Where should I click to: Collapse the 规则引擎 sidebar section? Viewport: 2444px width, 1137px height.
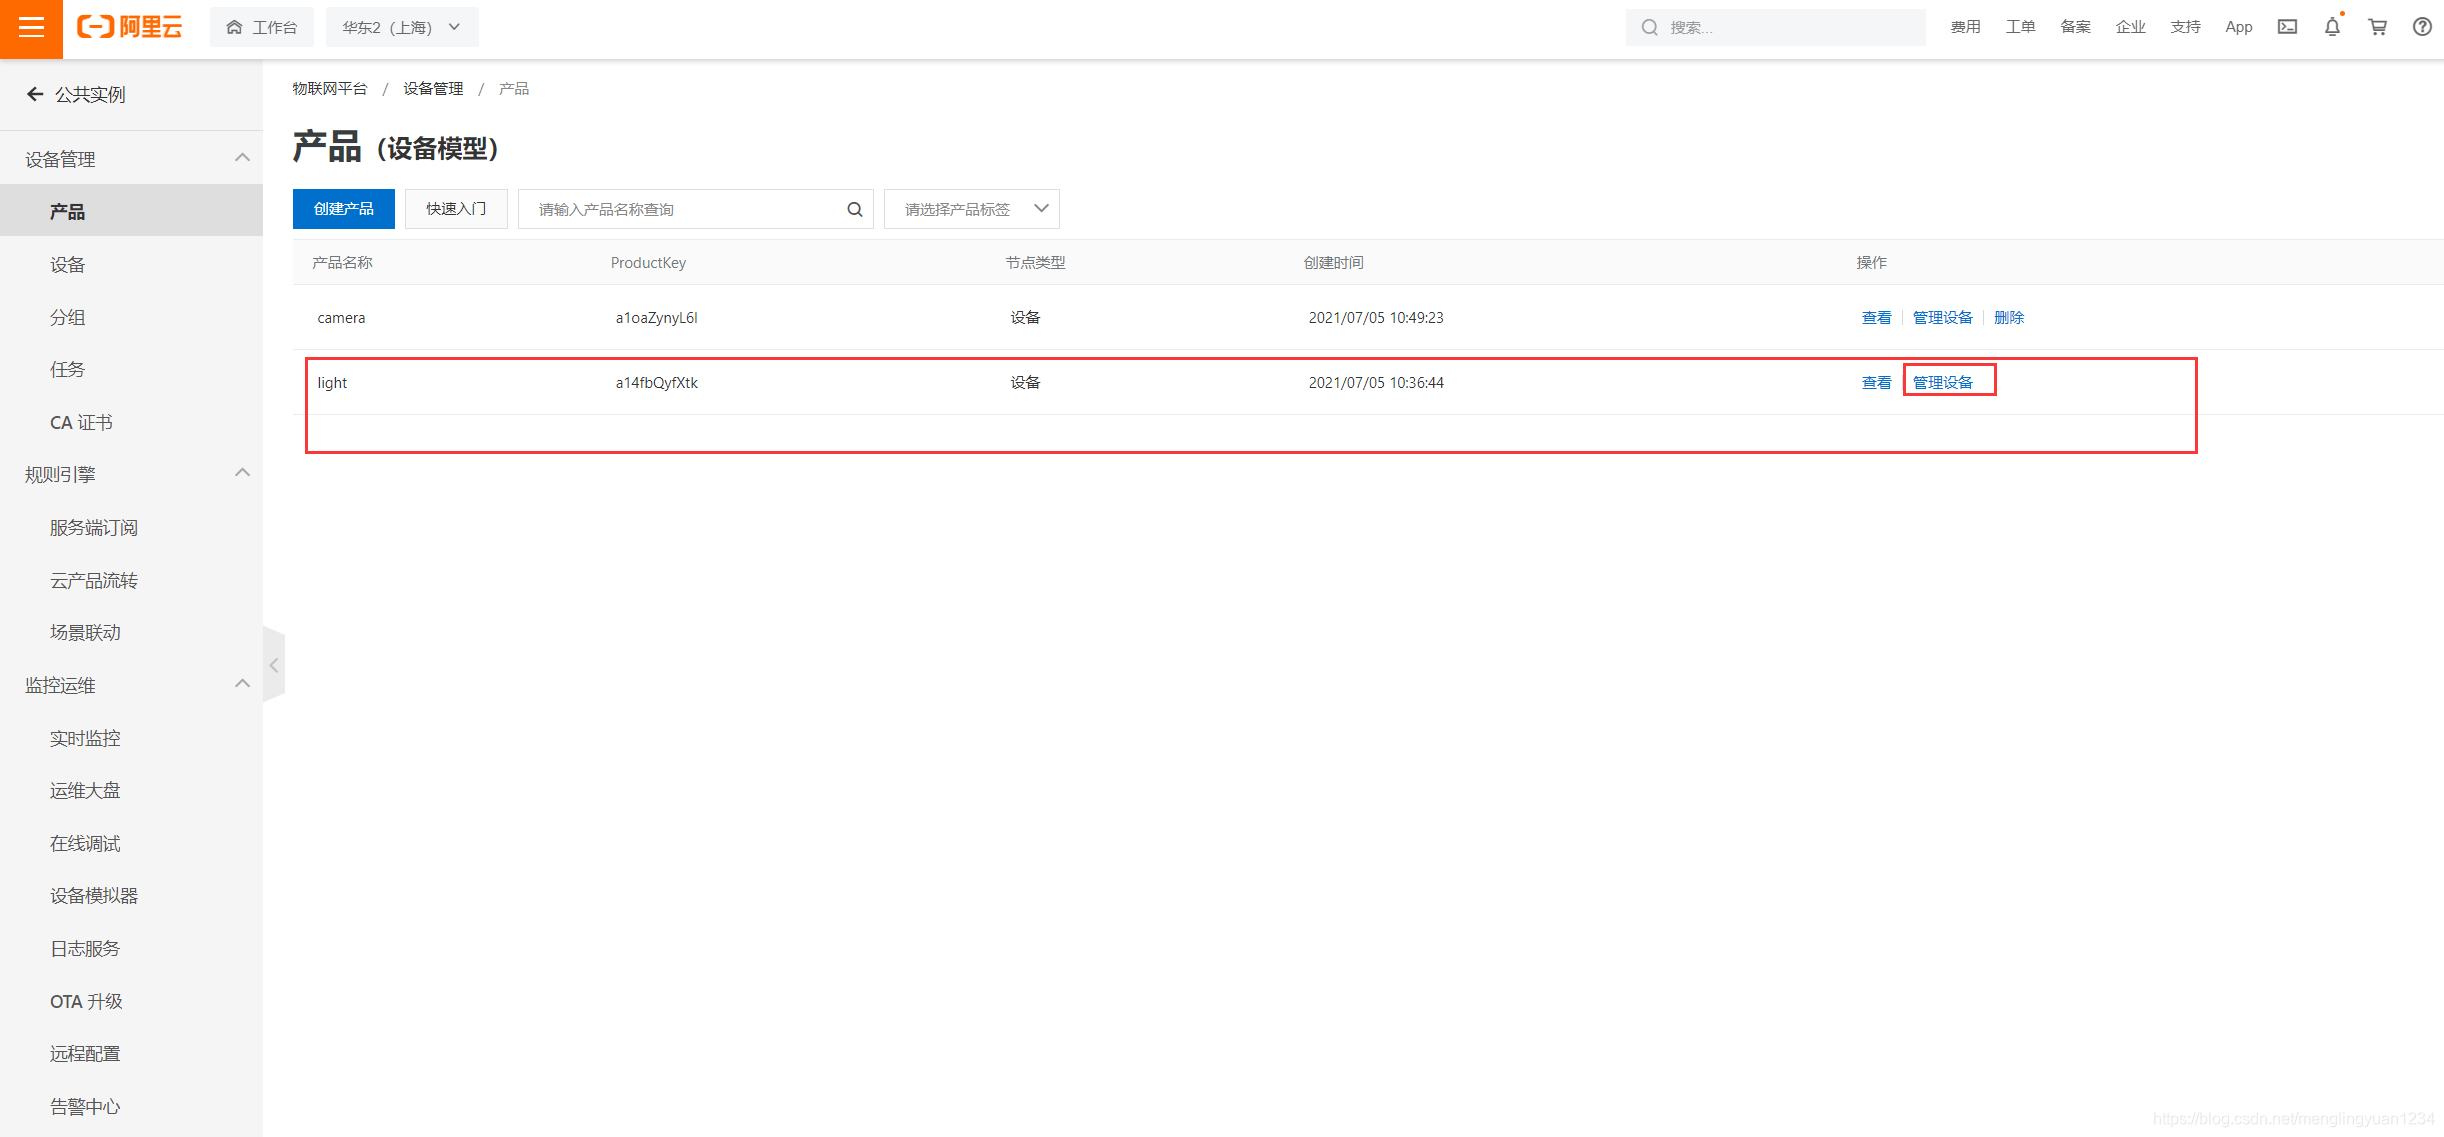coord(242,473)
